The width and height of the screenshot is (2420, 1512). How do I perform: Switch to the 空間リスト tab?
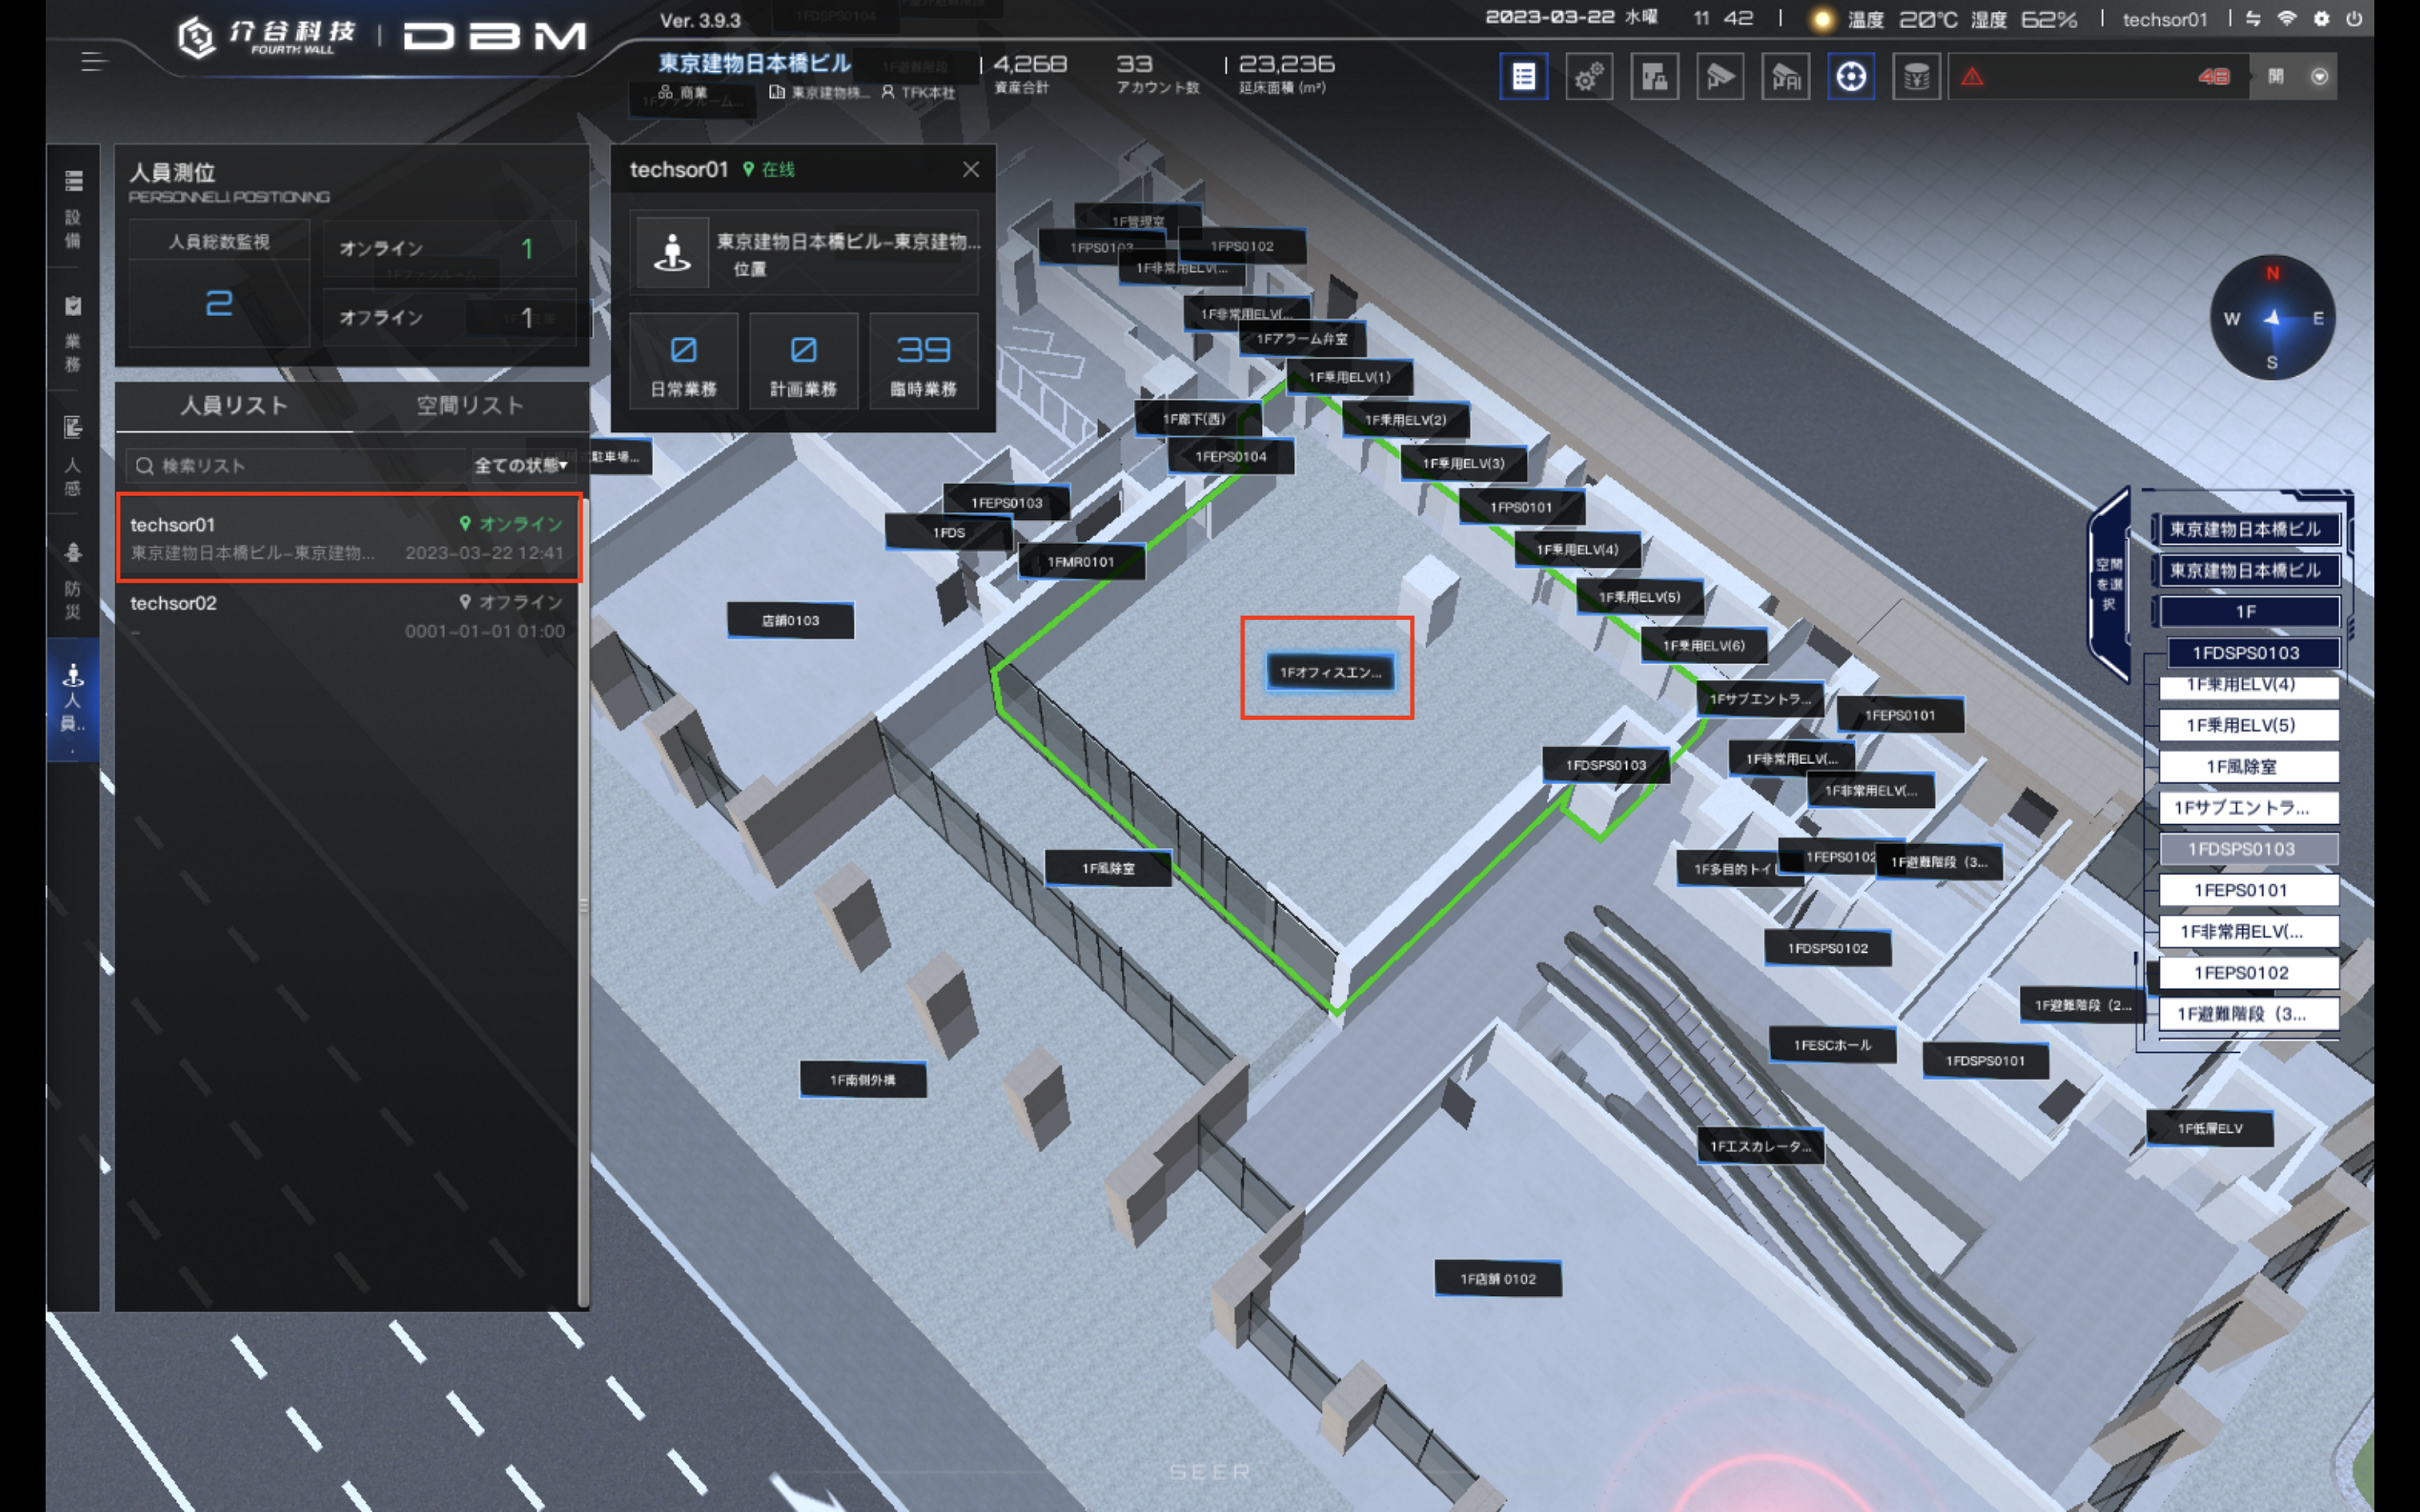pos(470,405)
